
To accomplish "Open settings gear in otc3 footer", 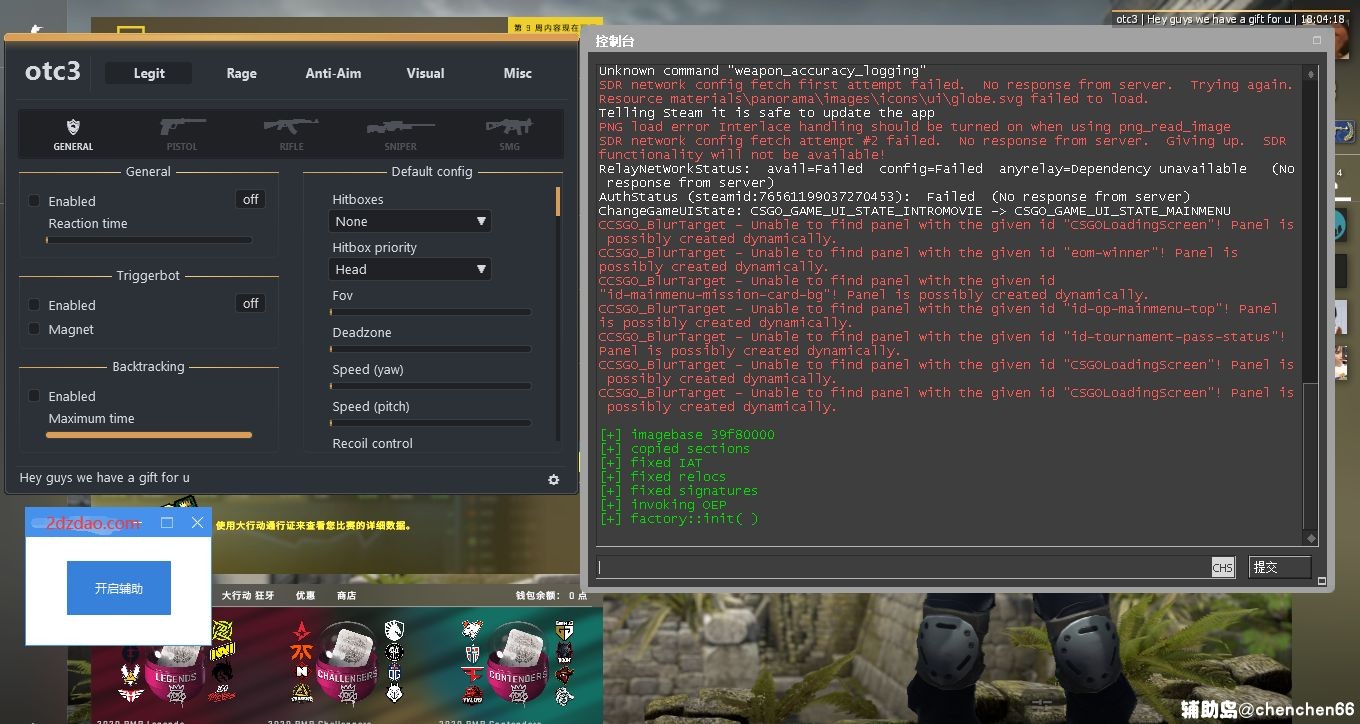I will (554, 480).
